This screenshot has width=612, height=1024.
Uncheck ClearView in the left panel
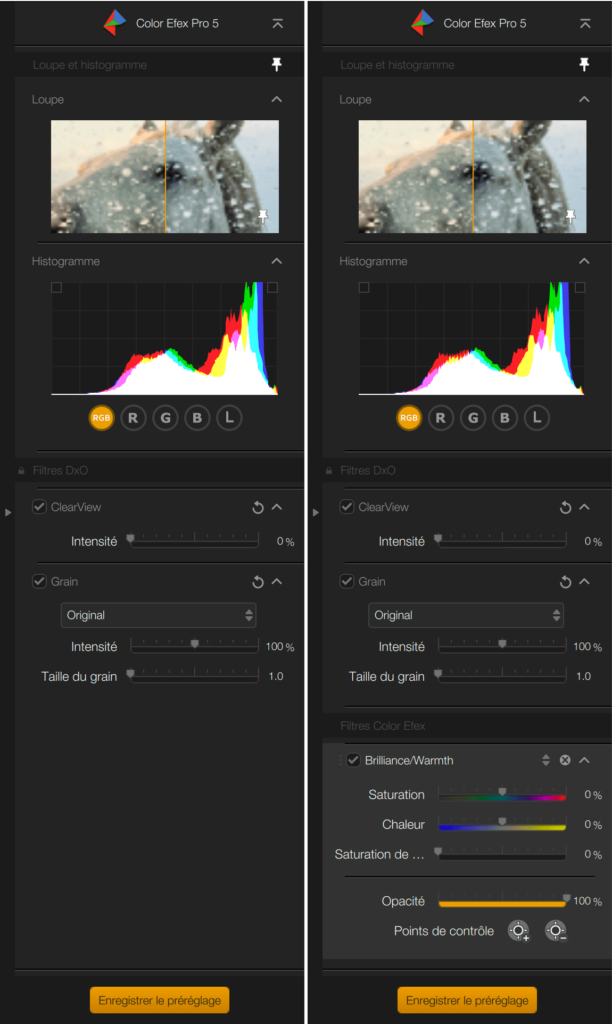[39, 507]
